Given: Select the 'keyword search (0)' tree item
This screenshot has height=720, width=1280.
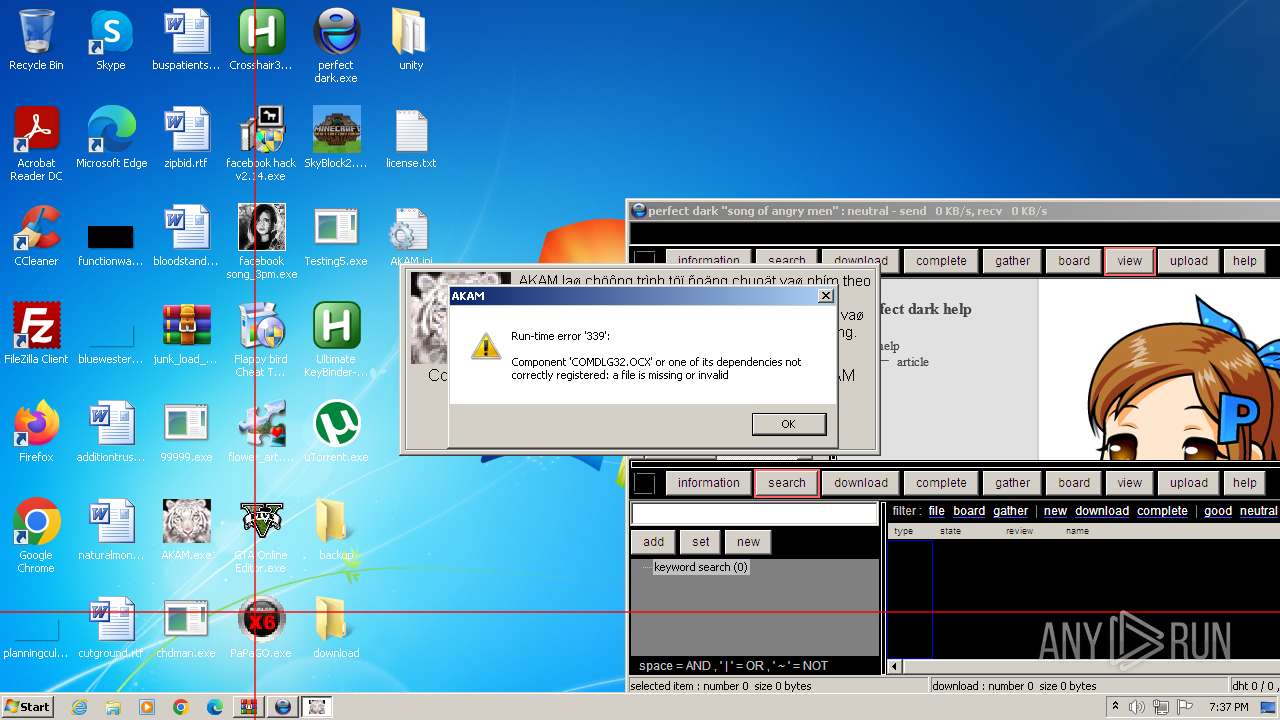Looking at the screenshot, I should (x=700, y=567).
